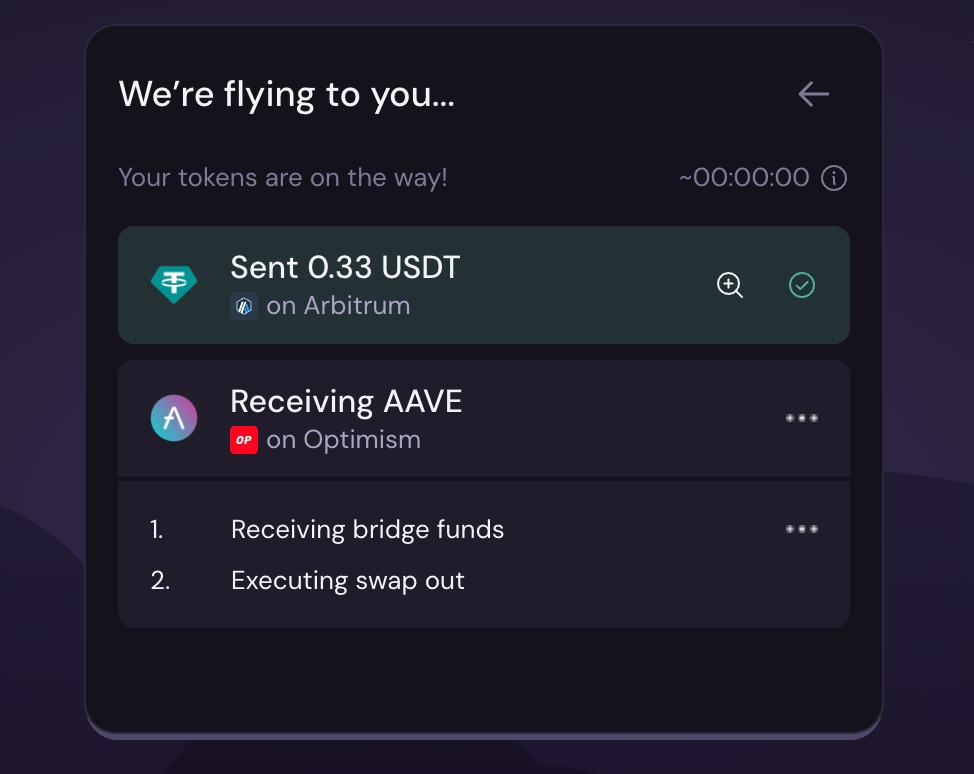Click the magnifier icon on the Sent row
The image size is (974, 774).
[x=731, y=285]
